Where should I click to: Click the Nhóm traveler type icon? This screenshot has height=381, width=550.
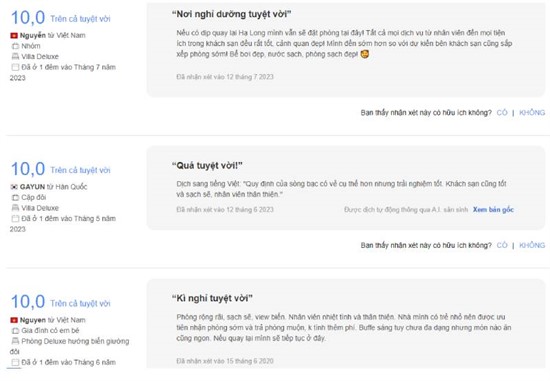[15, 46]
